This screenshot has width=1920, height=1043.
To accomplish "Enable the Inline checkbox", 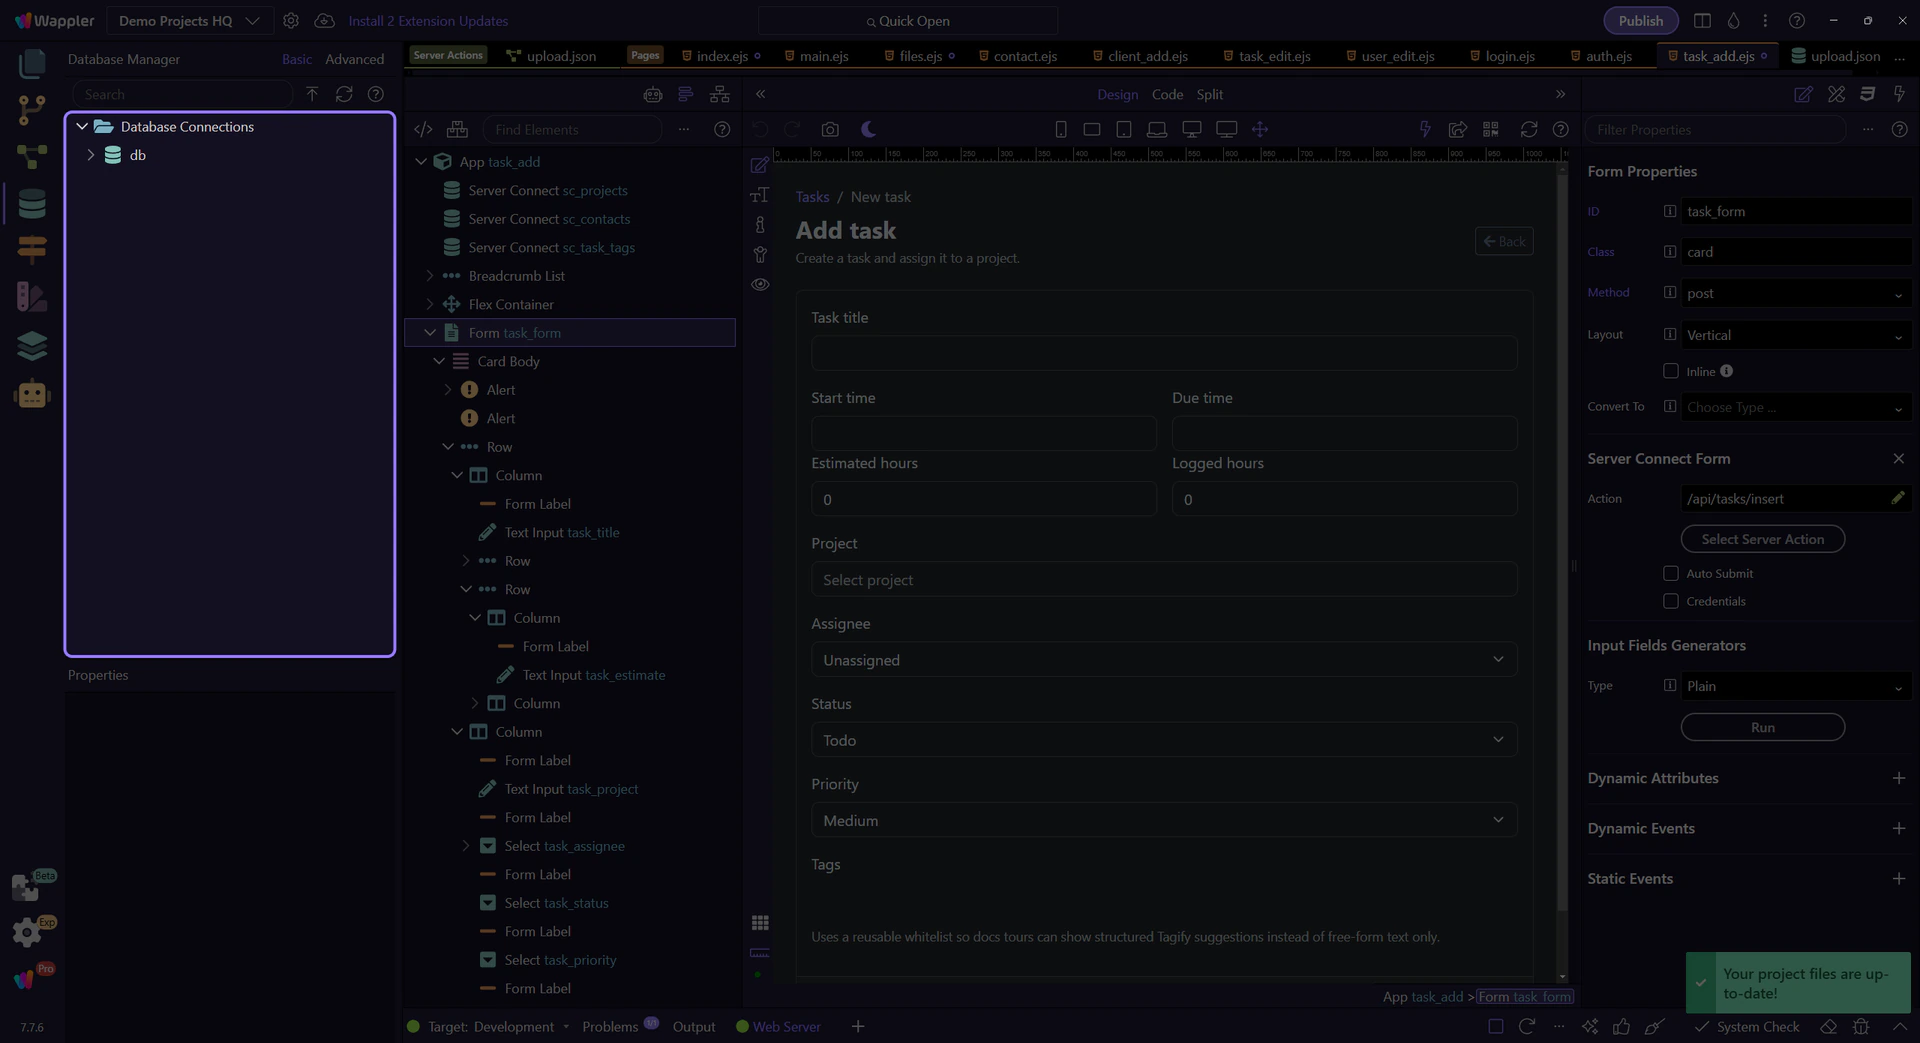I will coord(1670,371).
